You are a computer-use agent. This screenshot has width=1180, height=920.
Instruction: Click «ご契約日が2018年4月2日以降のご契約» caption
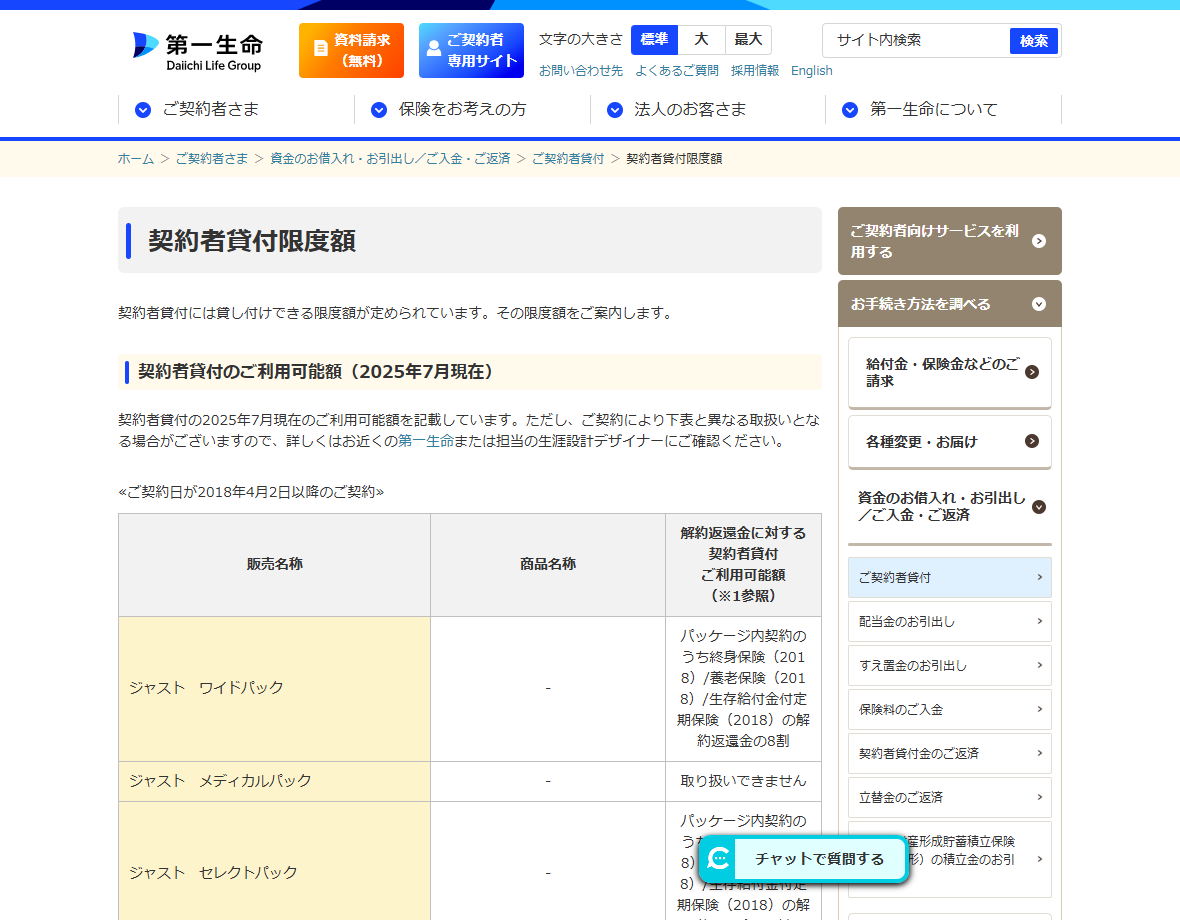pos(251,492)
